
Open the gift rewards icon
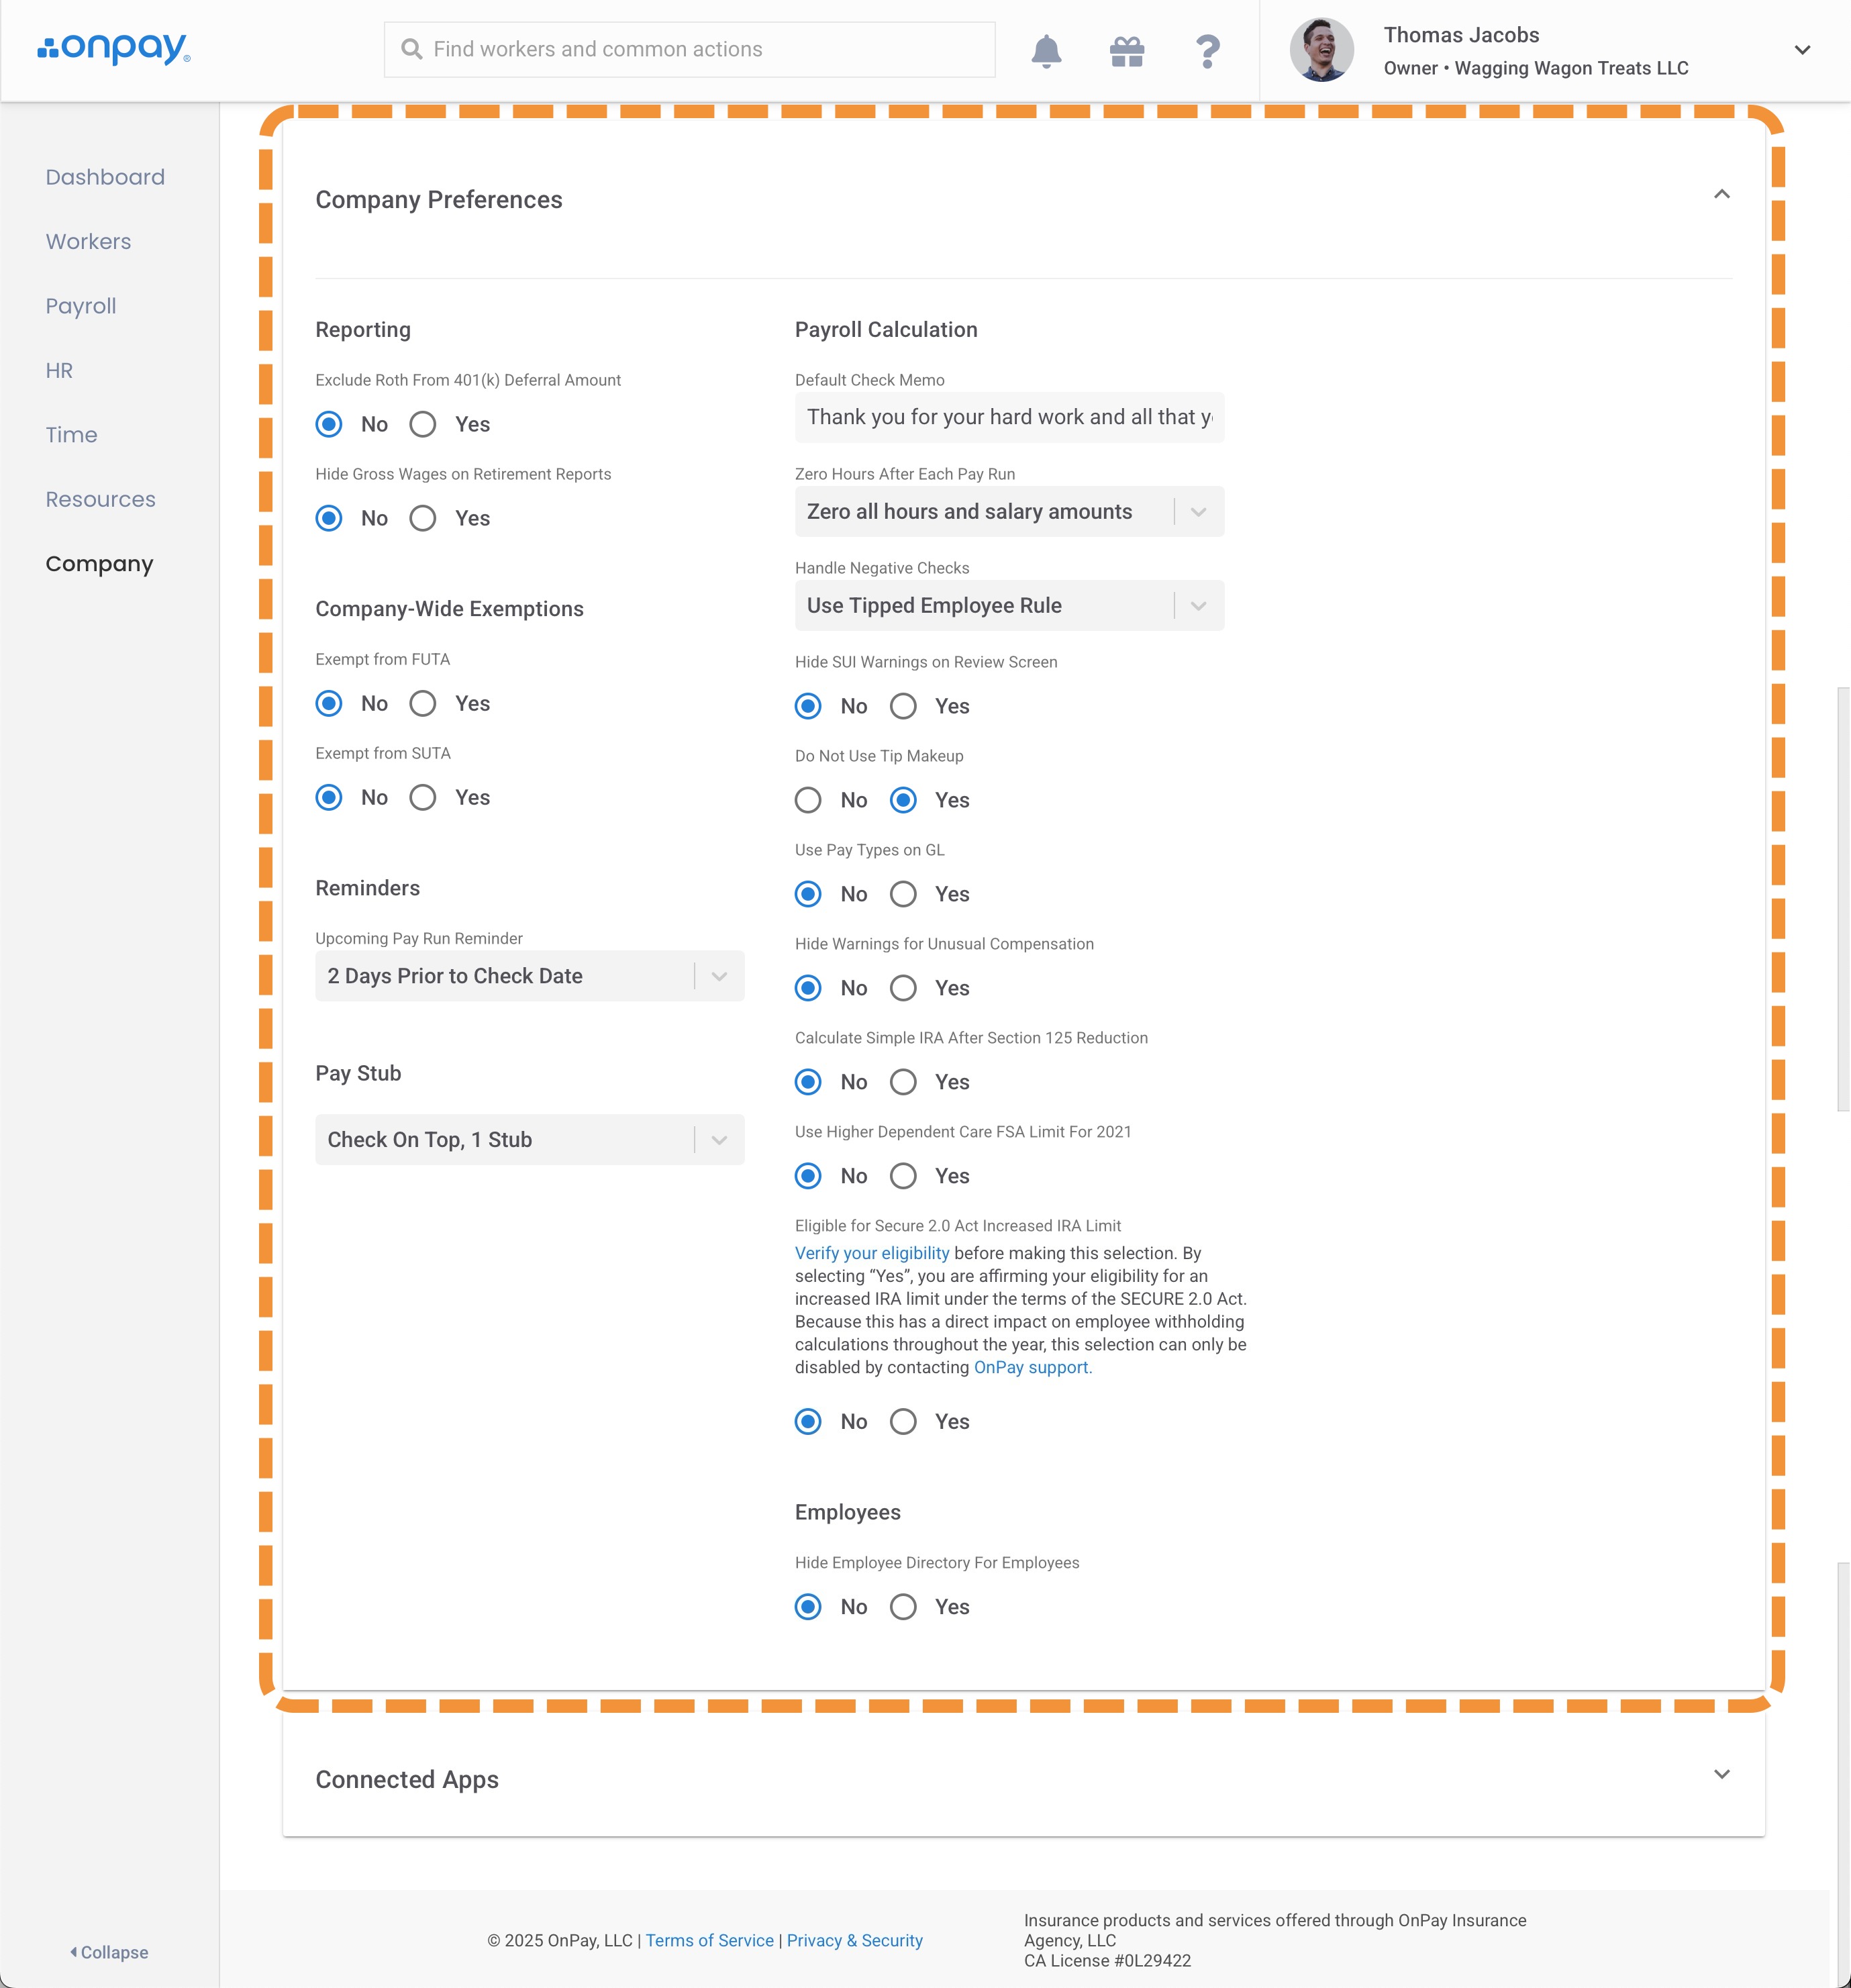(x=1126, y=51)
